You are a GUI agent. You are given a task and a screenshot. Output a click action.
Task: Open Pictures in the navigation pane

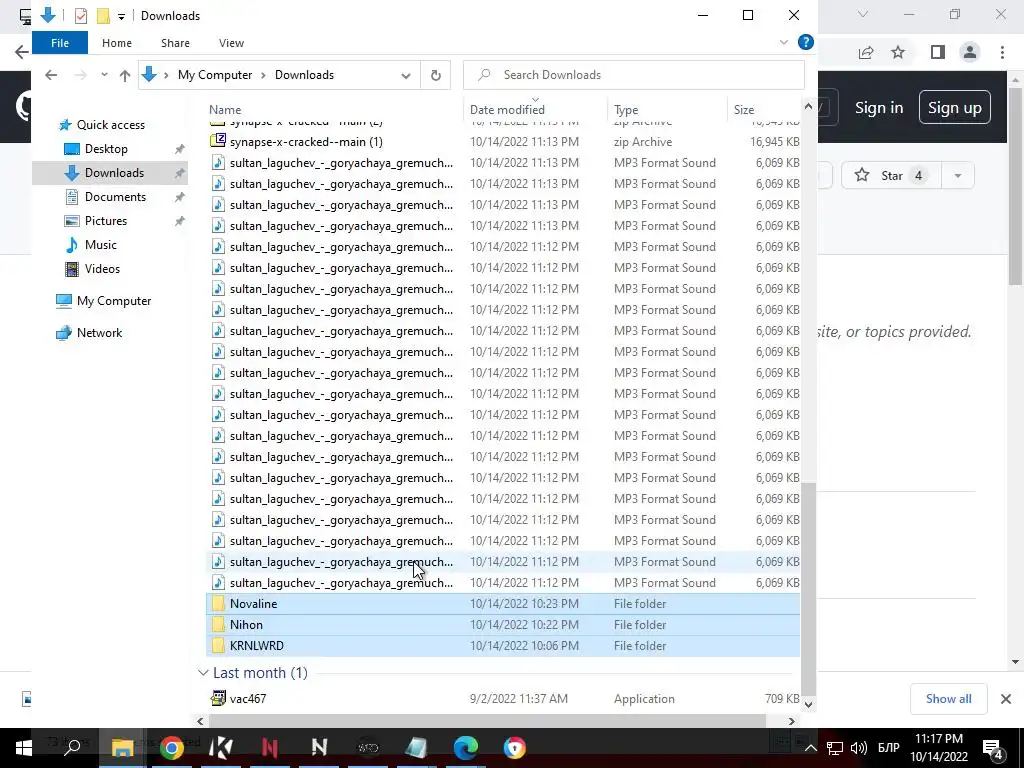pos(105,221)
